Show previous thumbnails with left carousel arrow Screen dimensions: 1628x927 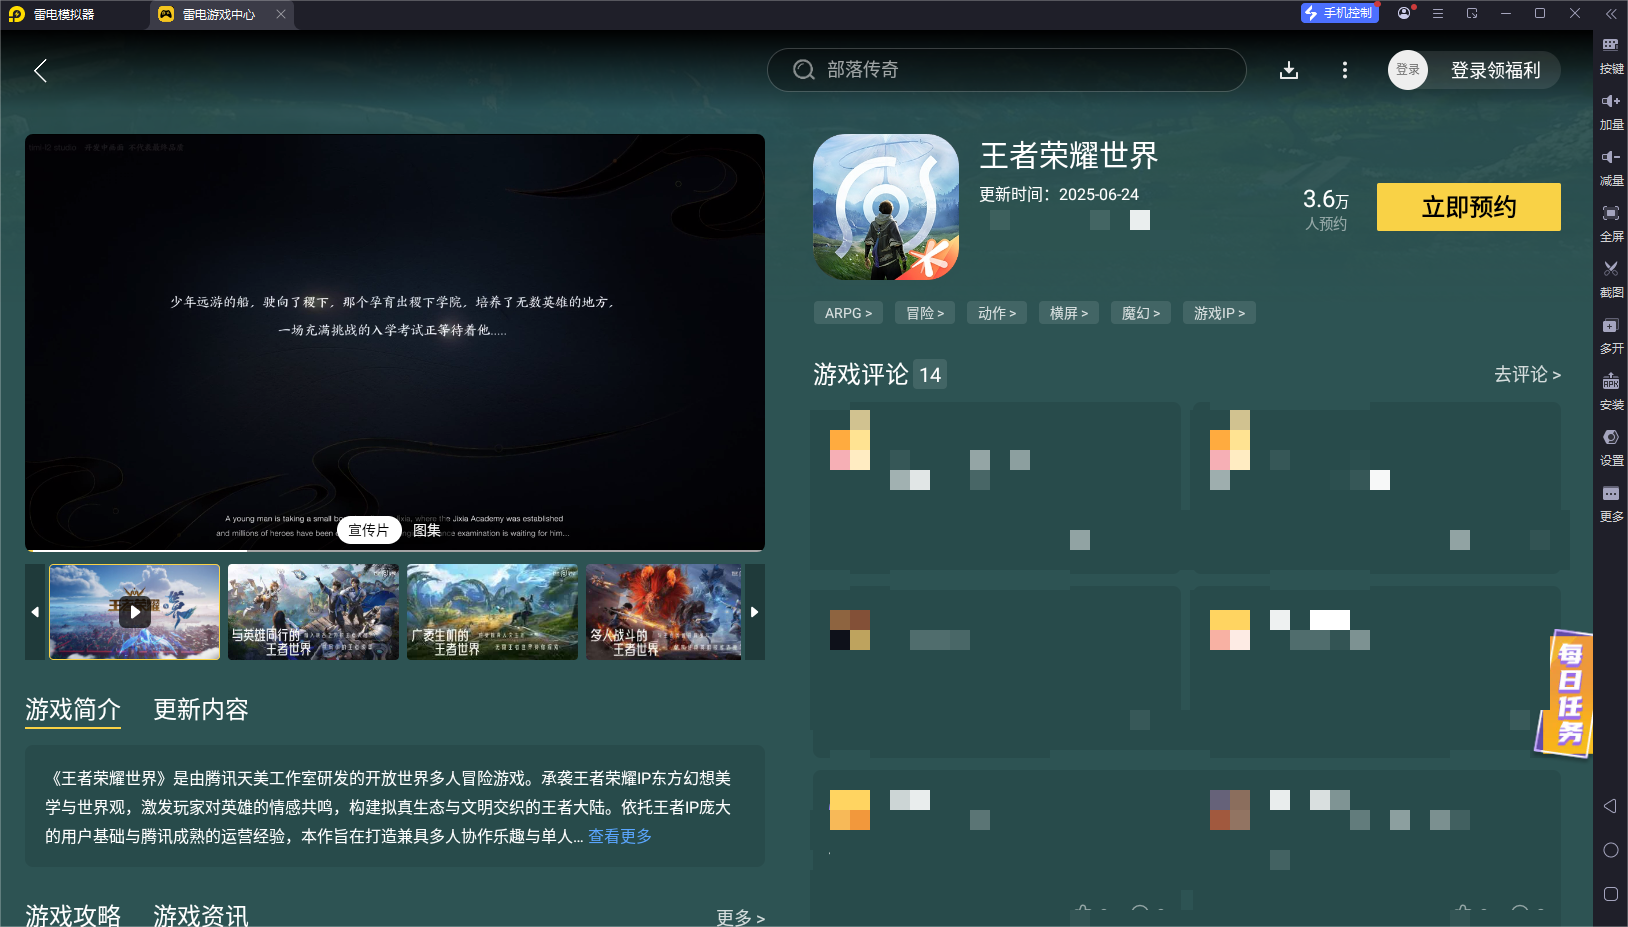click(36, 612)
